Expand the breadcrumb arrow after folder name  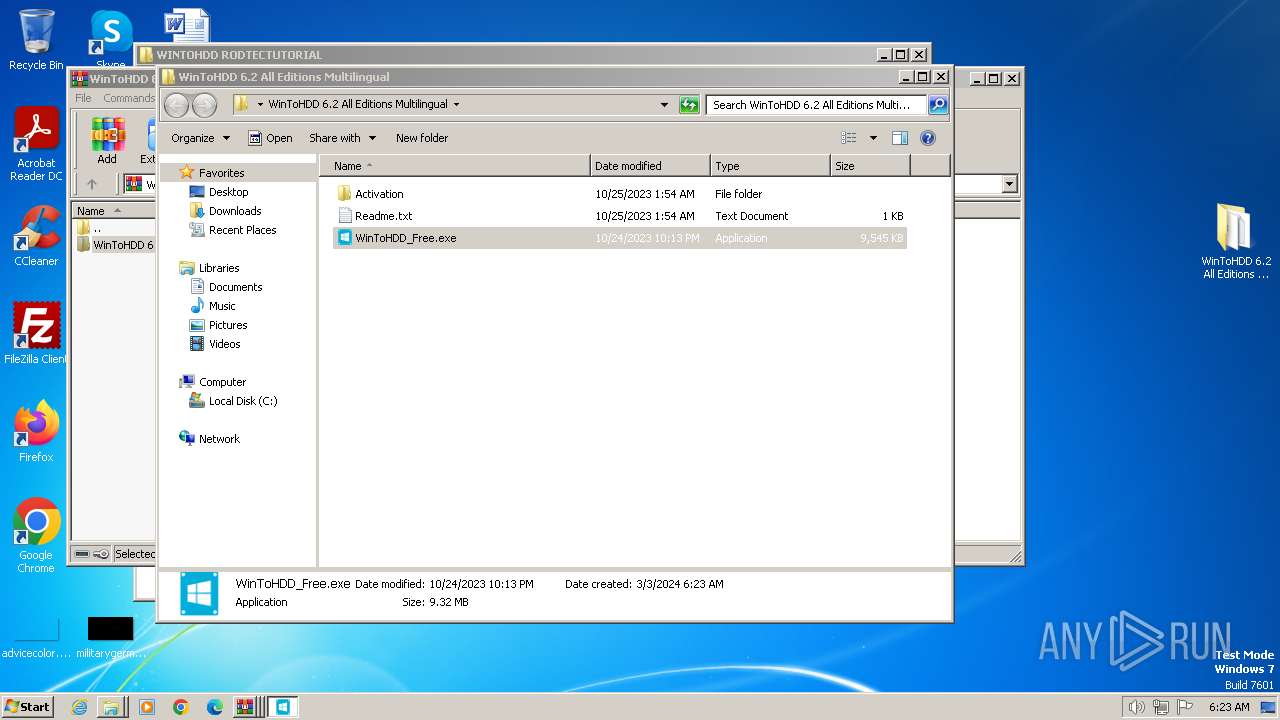456,104
